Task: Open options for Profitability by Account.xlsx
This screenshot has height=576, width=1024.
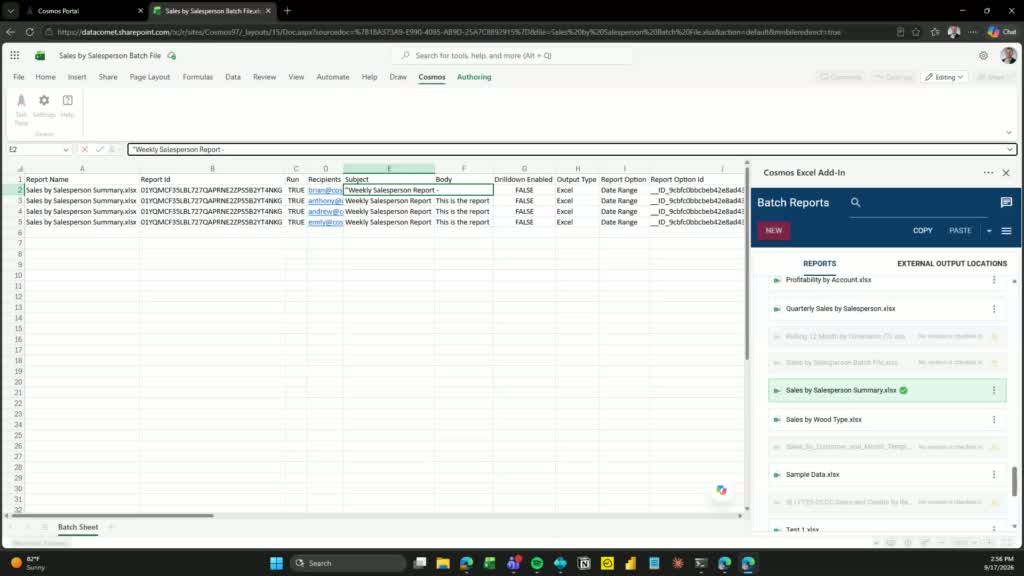Action: pyautogui.click(x=994, y=280)
